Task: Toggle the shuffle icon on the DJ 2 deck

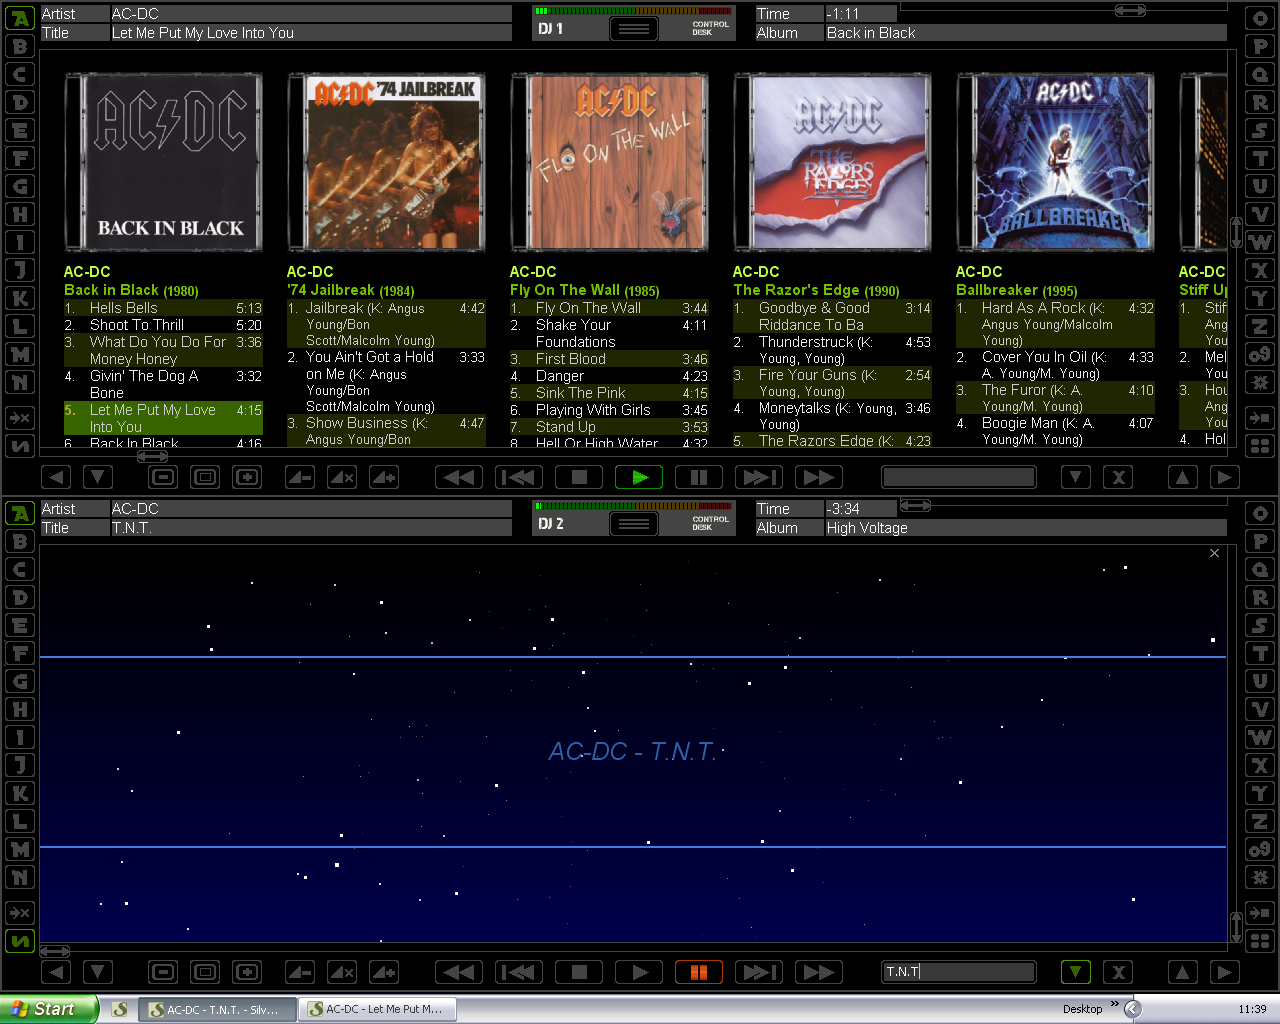Action: (x=18, y=941)
